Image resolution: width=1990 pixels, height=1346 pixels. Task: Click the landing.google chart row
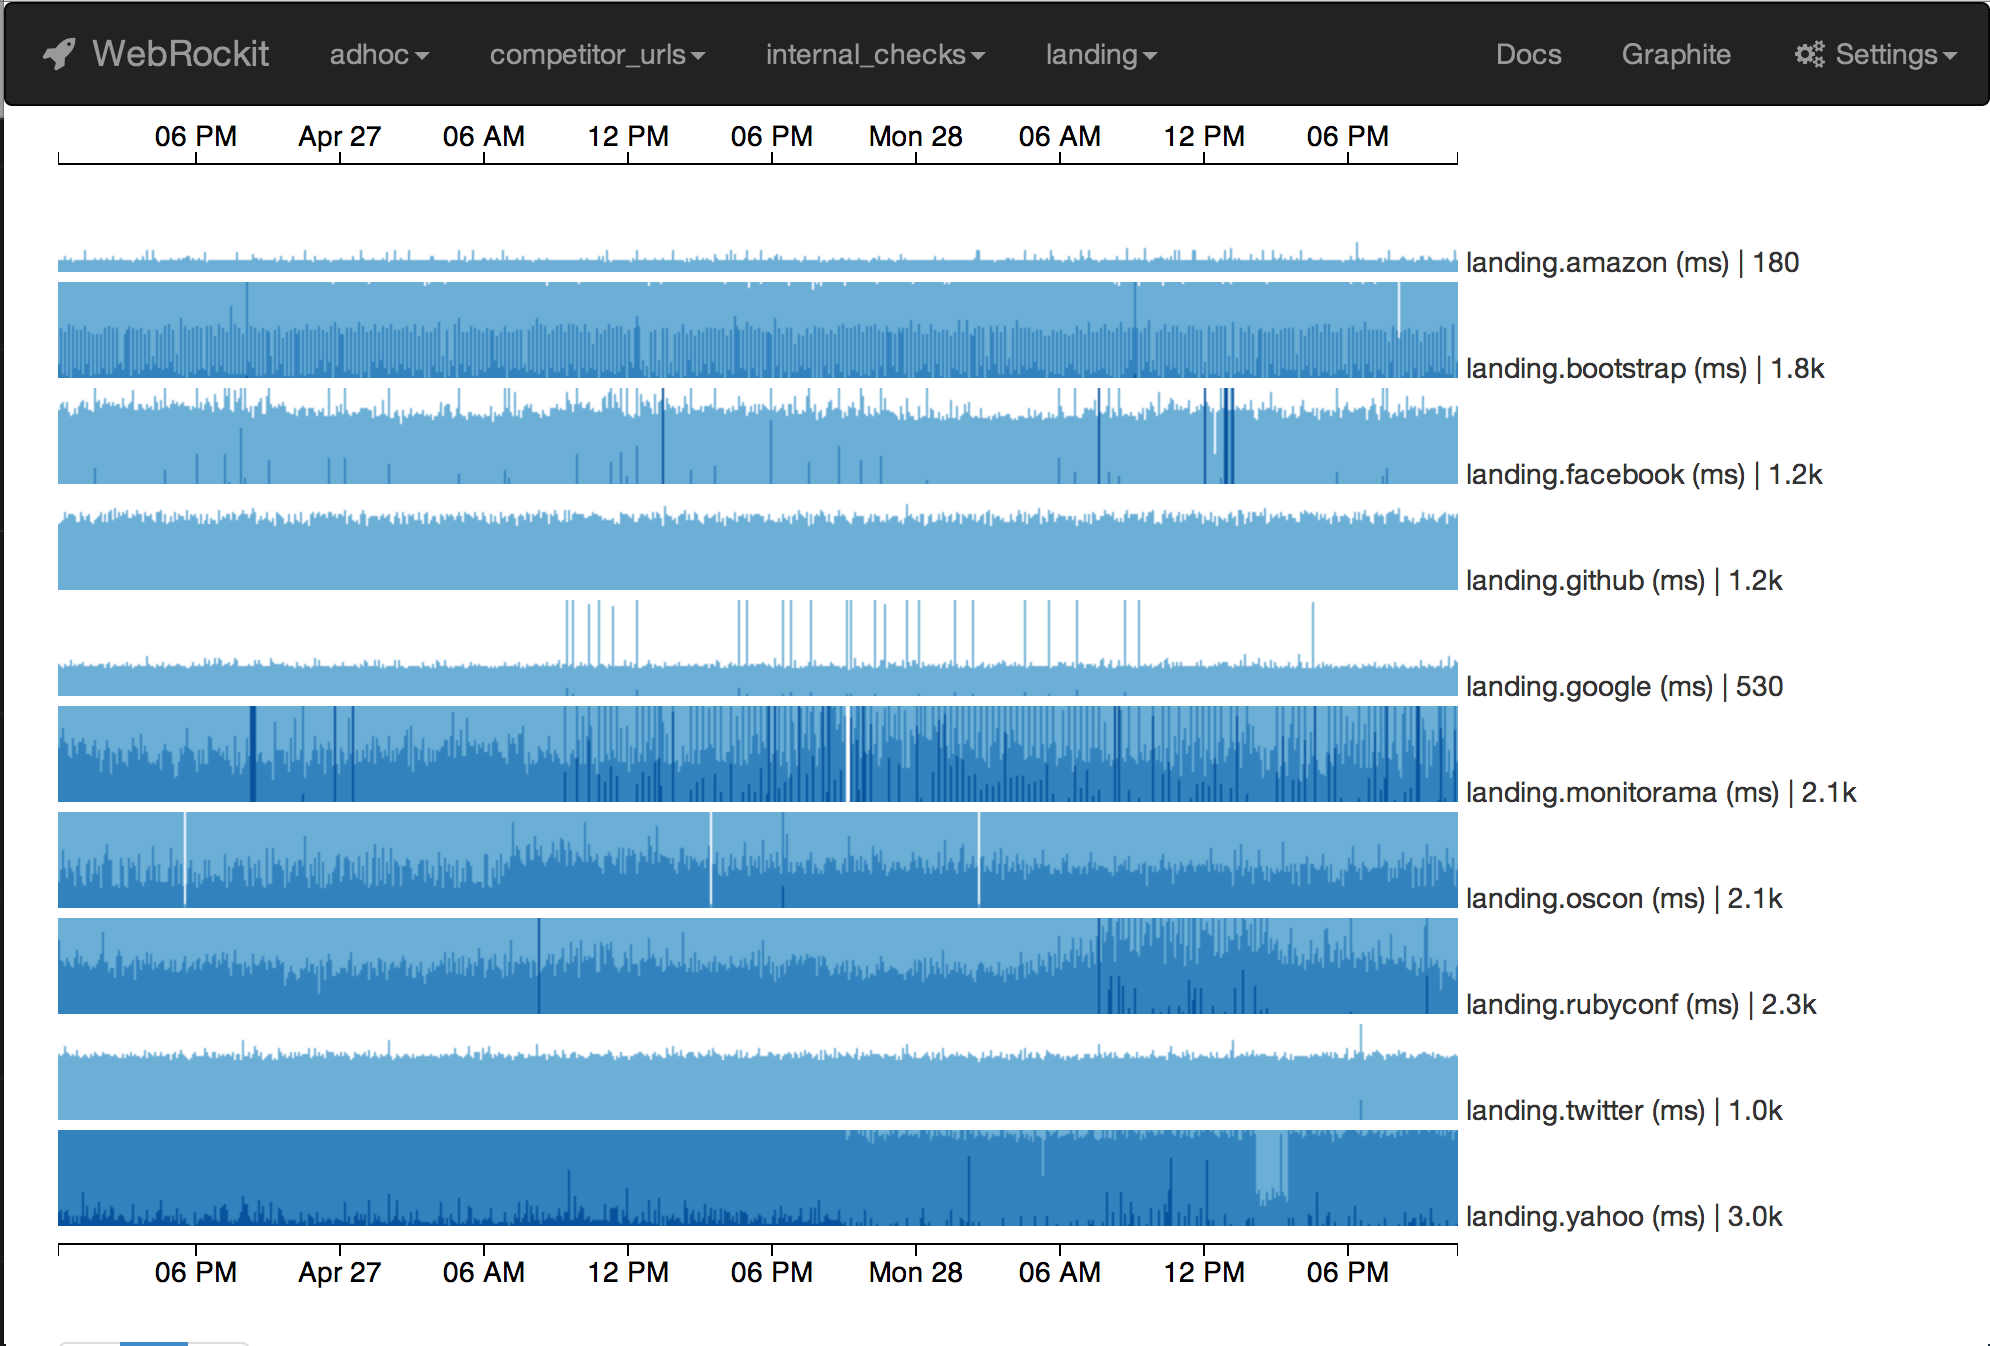[x=757, y=648]
